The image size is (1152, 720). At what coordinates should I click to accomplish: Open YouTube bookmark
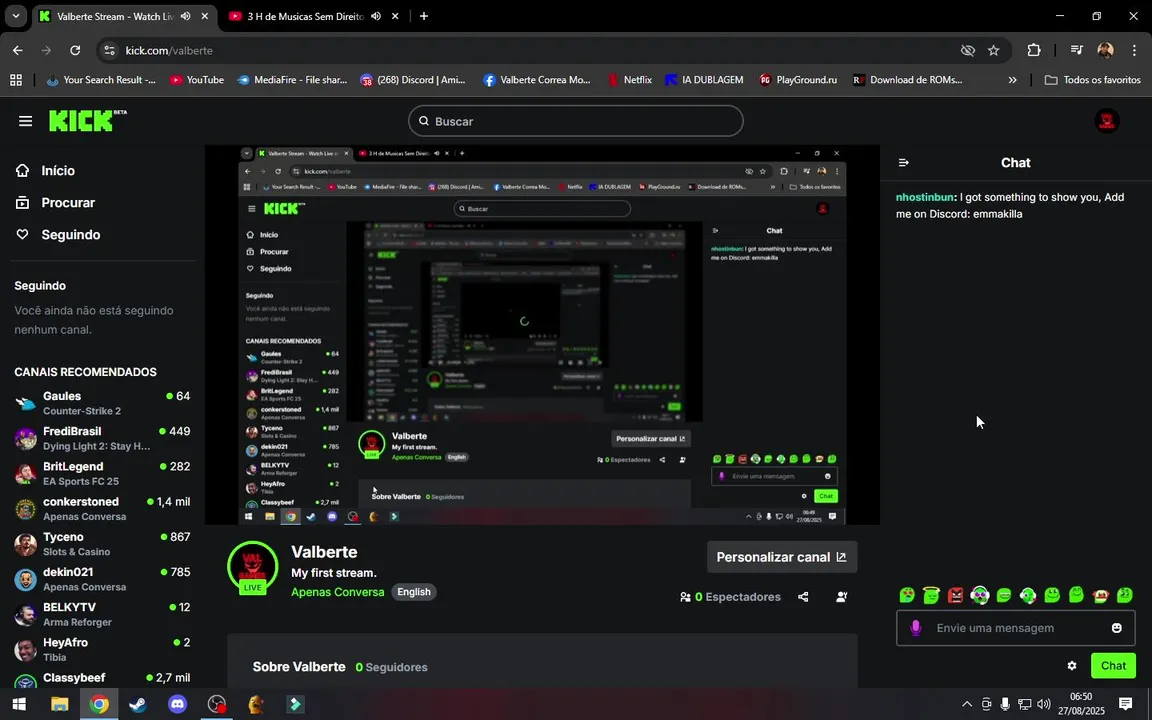196,79
